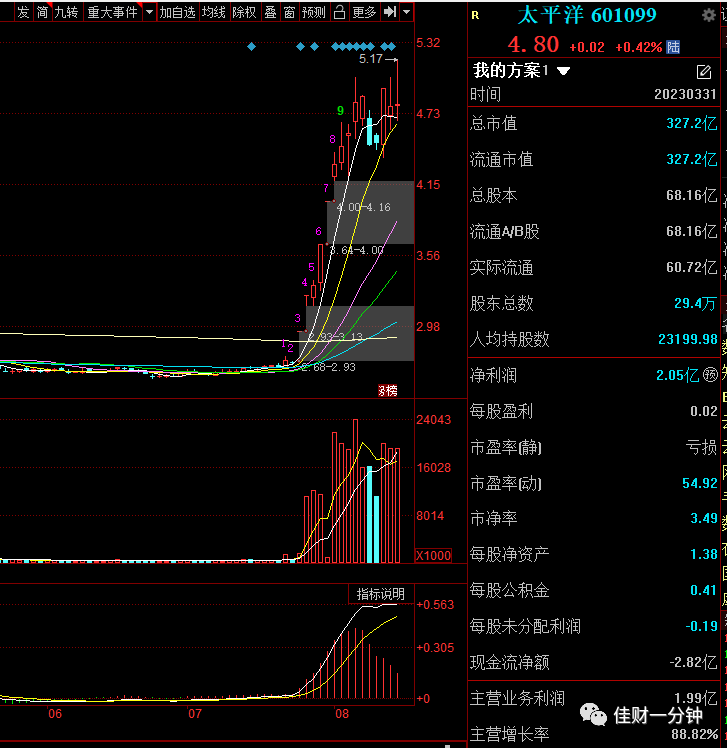Click the 预 icon beside 净利润
Screen dimensions: 727x748
(x=710, y=375)
